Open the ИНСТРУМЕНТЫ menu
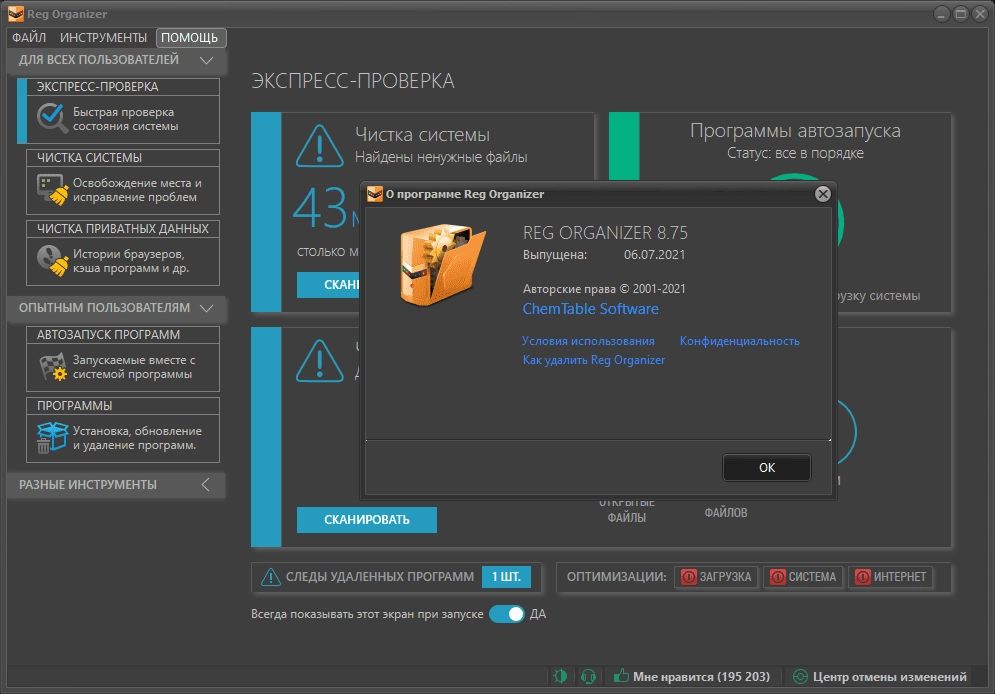 point(103,37)
